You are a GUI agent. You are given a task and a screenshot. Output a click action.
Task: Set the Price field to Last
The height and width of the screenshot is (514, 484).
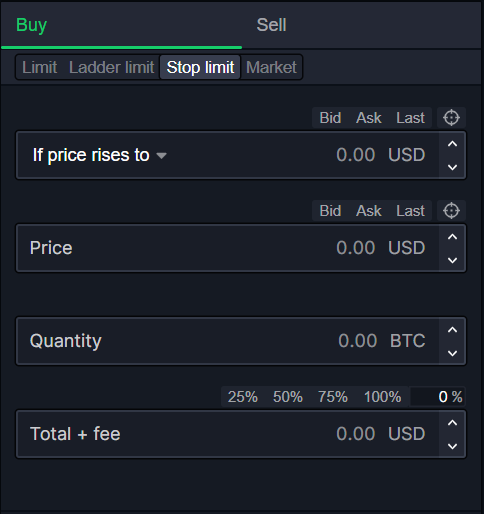pyautogui.click(x=410, y=211)
